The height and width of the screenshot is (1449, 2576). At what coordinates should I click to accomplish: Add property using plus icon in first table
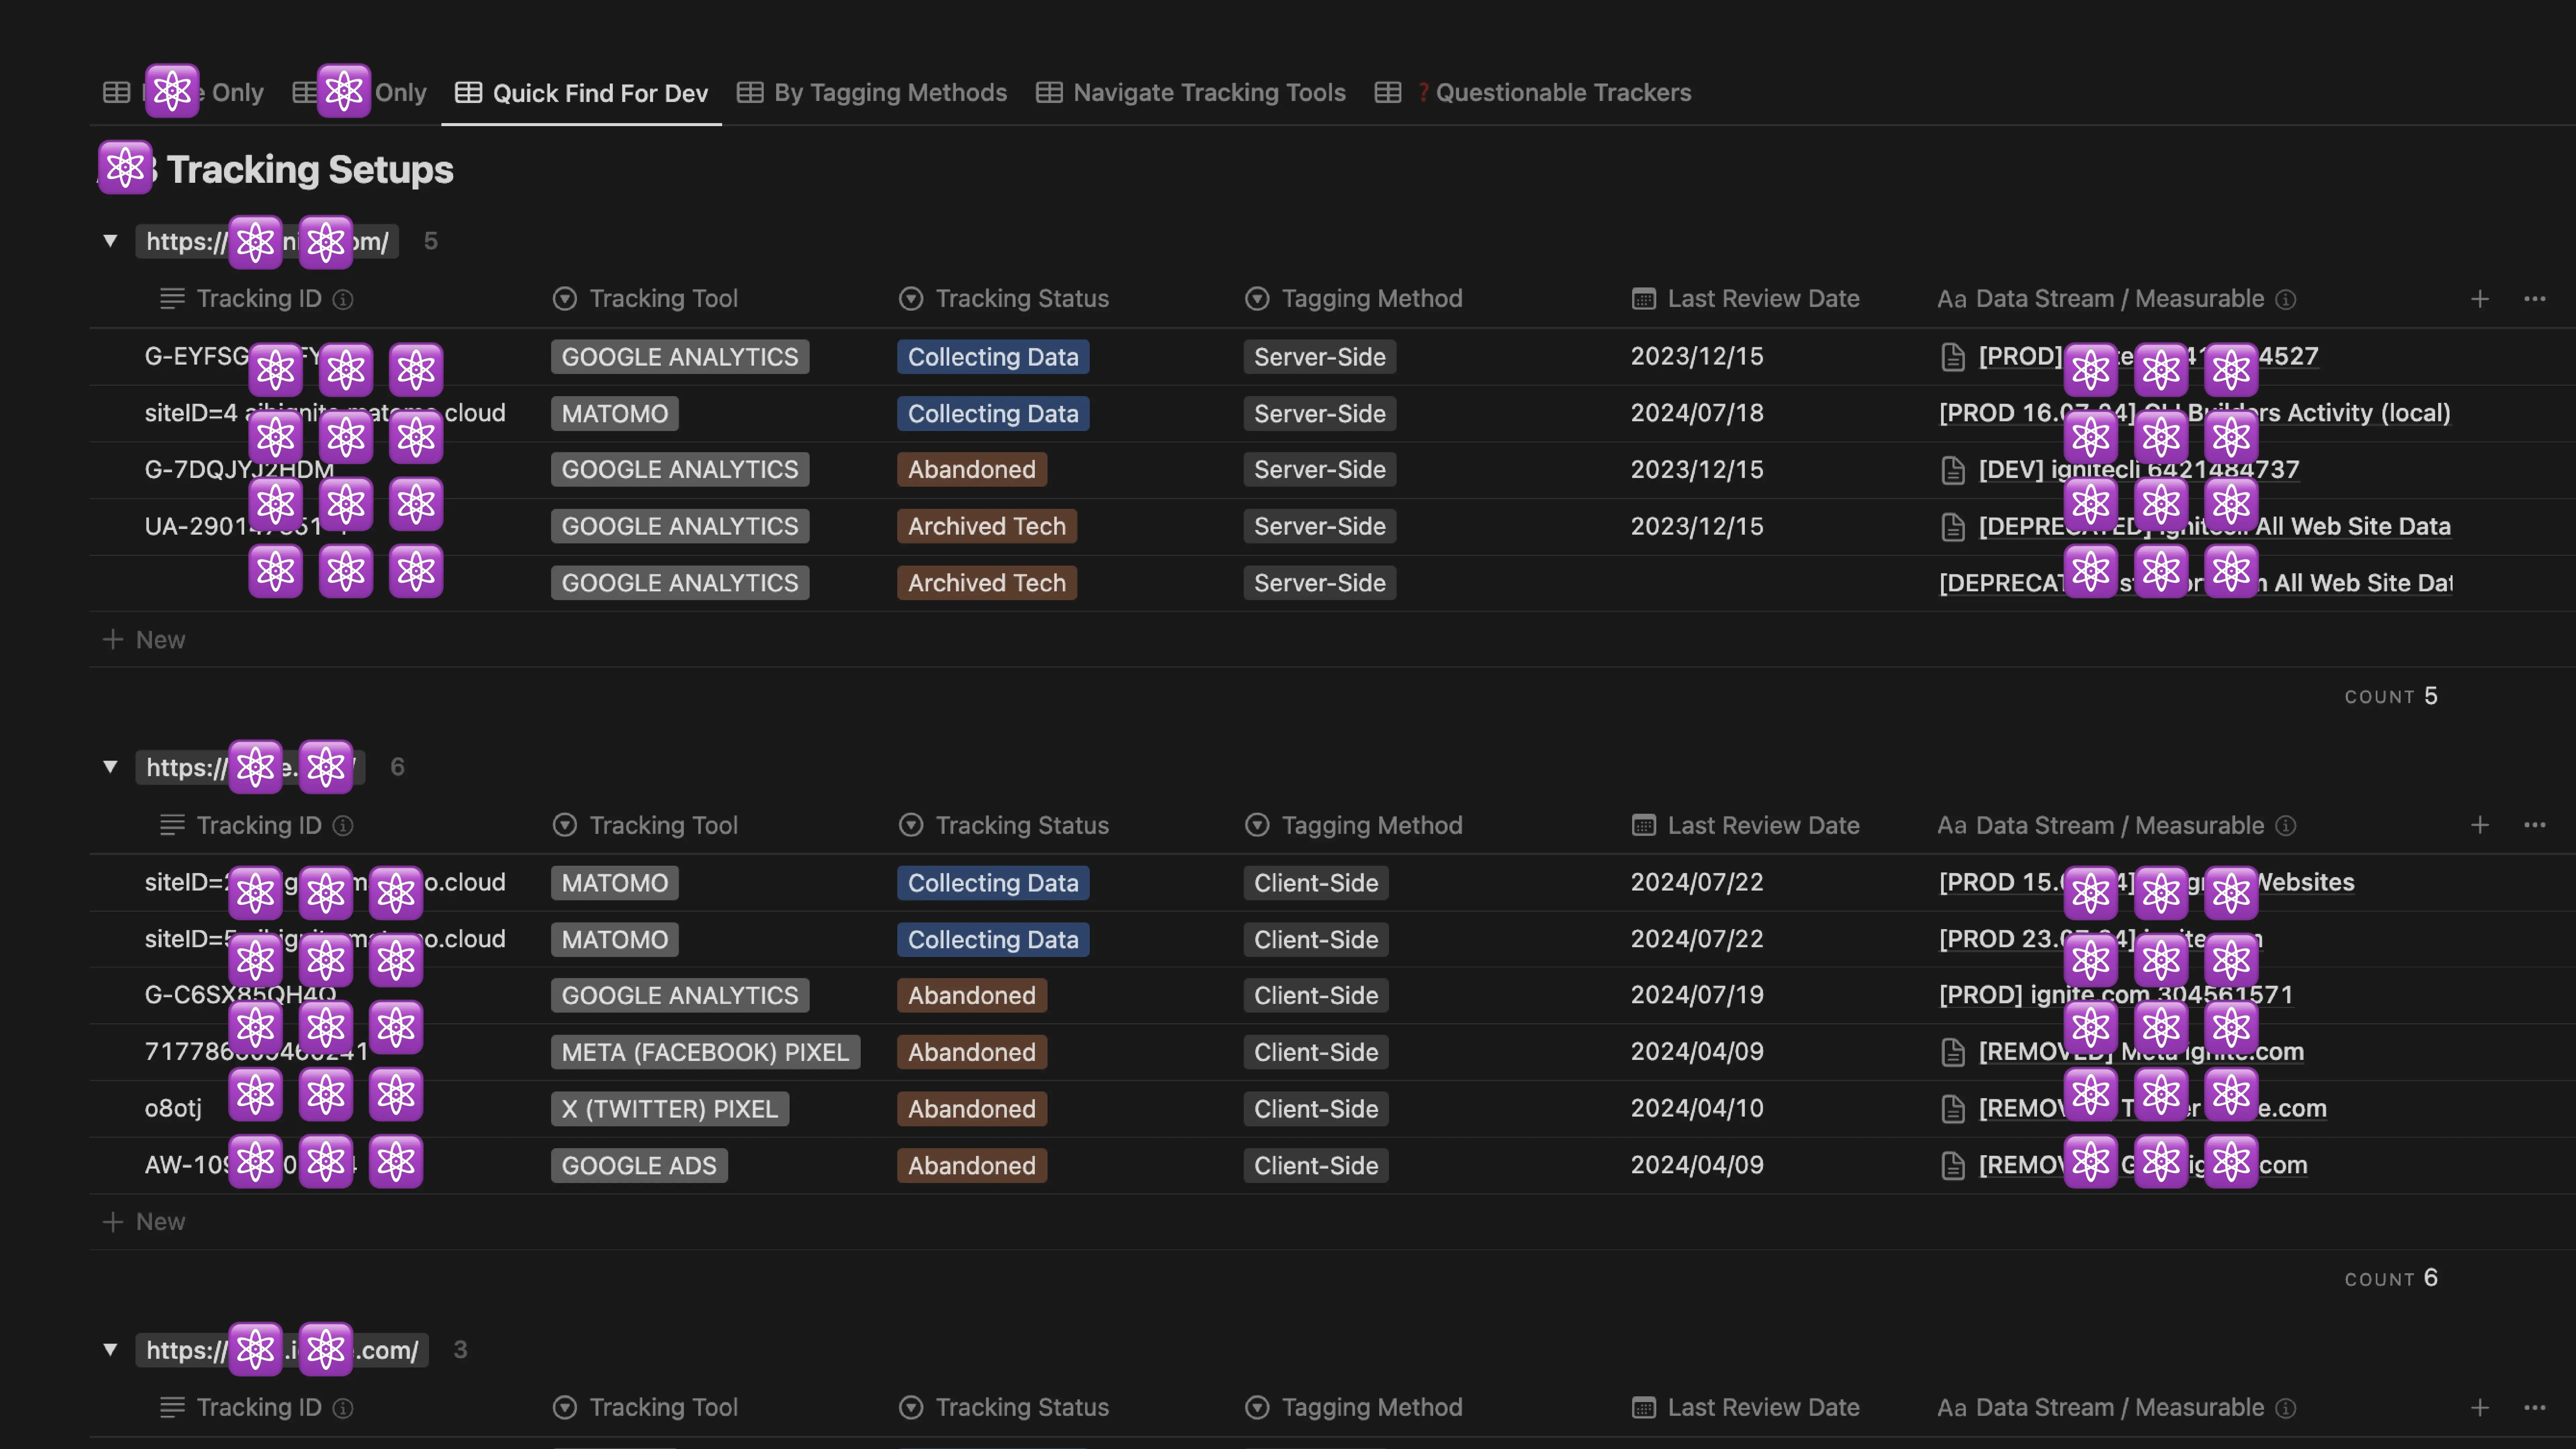coord(2480,299)
